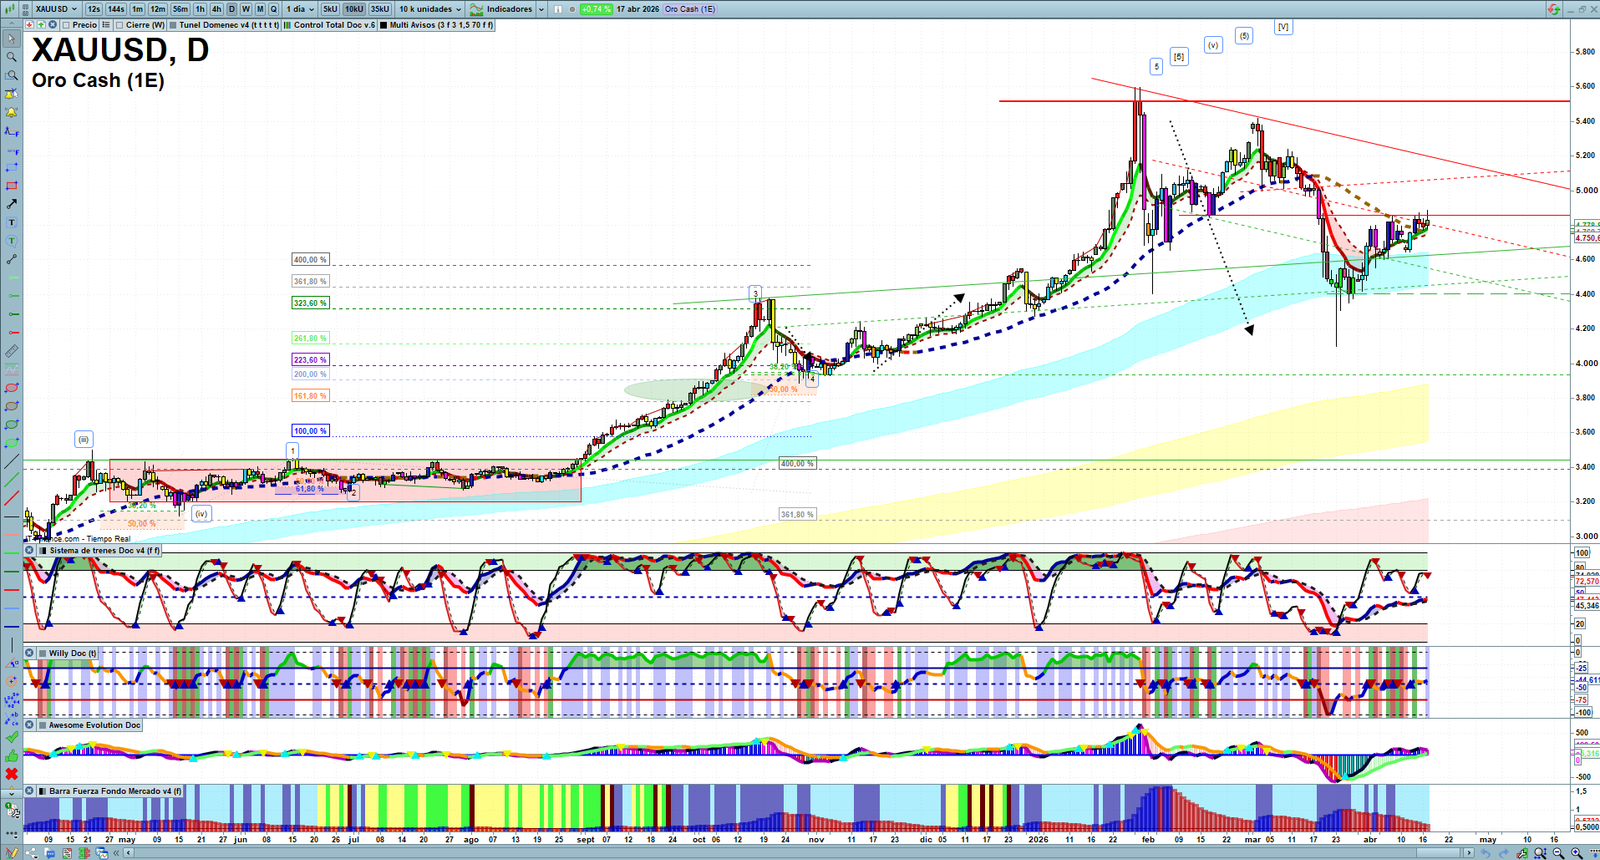Toggle the Precio checkbox
1600x860 pixels.
tap(66, 25)
